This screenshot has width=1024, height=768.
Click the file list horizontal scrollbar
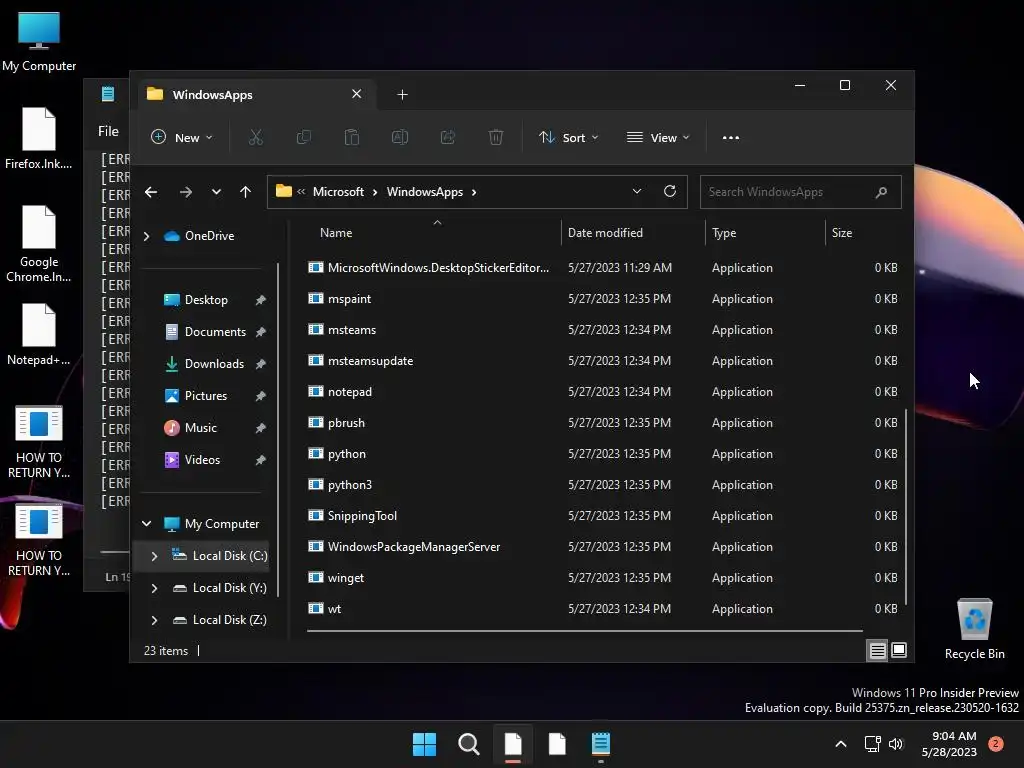tap(584, 631)
